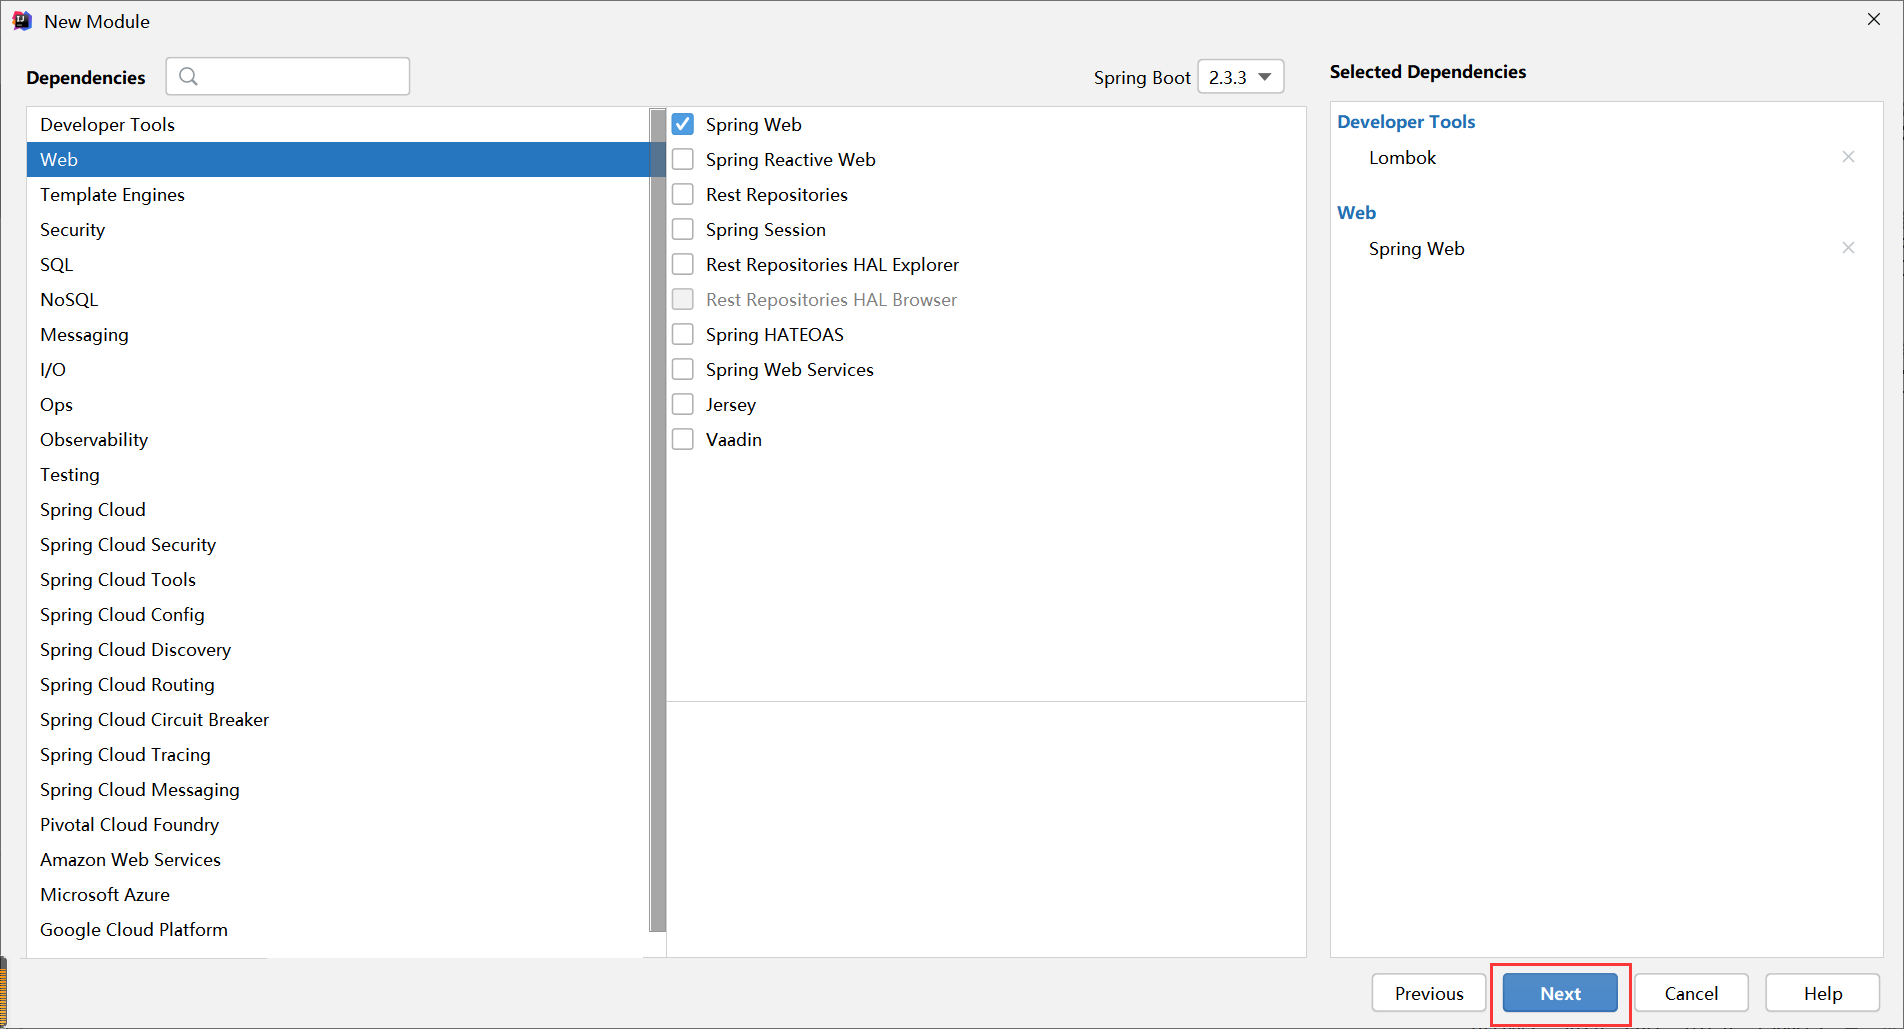
Task: Tick the Spring Session checkbox
Action: [683, 229]
